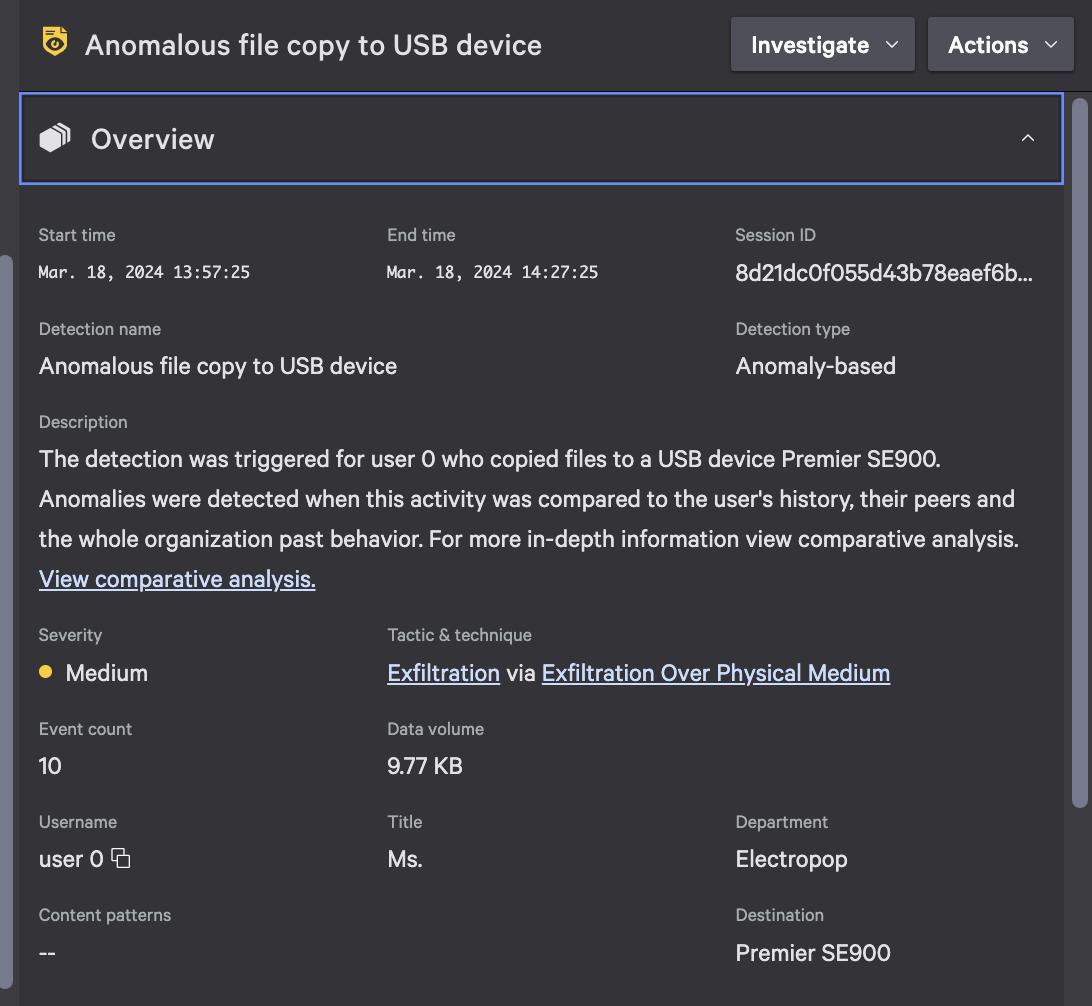Click the Overview stacked cubes icon
Viewport: 1092px width, 1006px height.
[x=55, y=138]
